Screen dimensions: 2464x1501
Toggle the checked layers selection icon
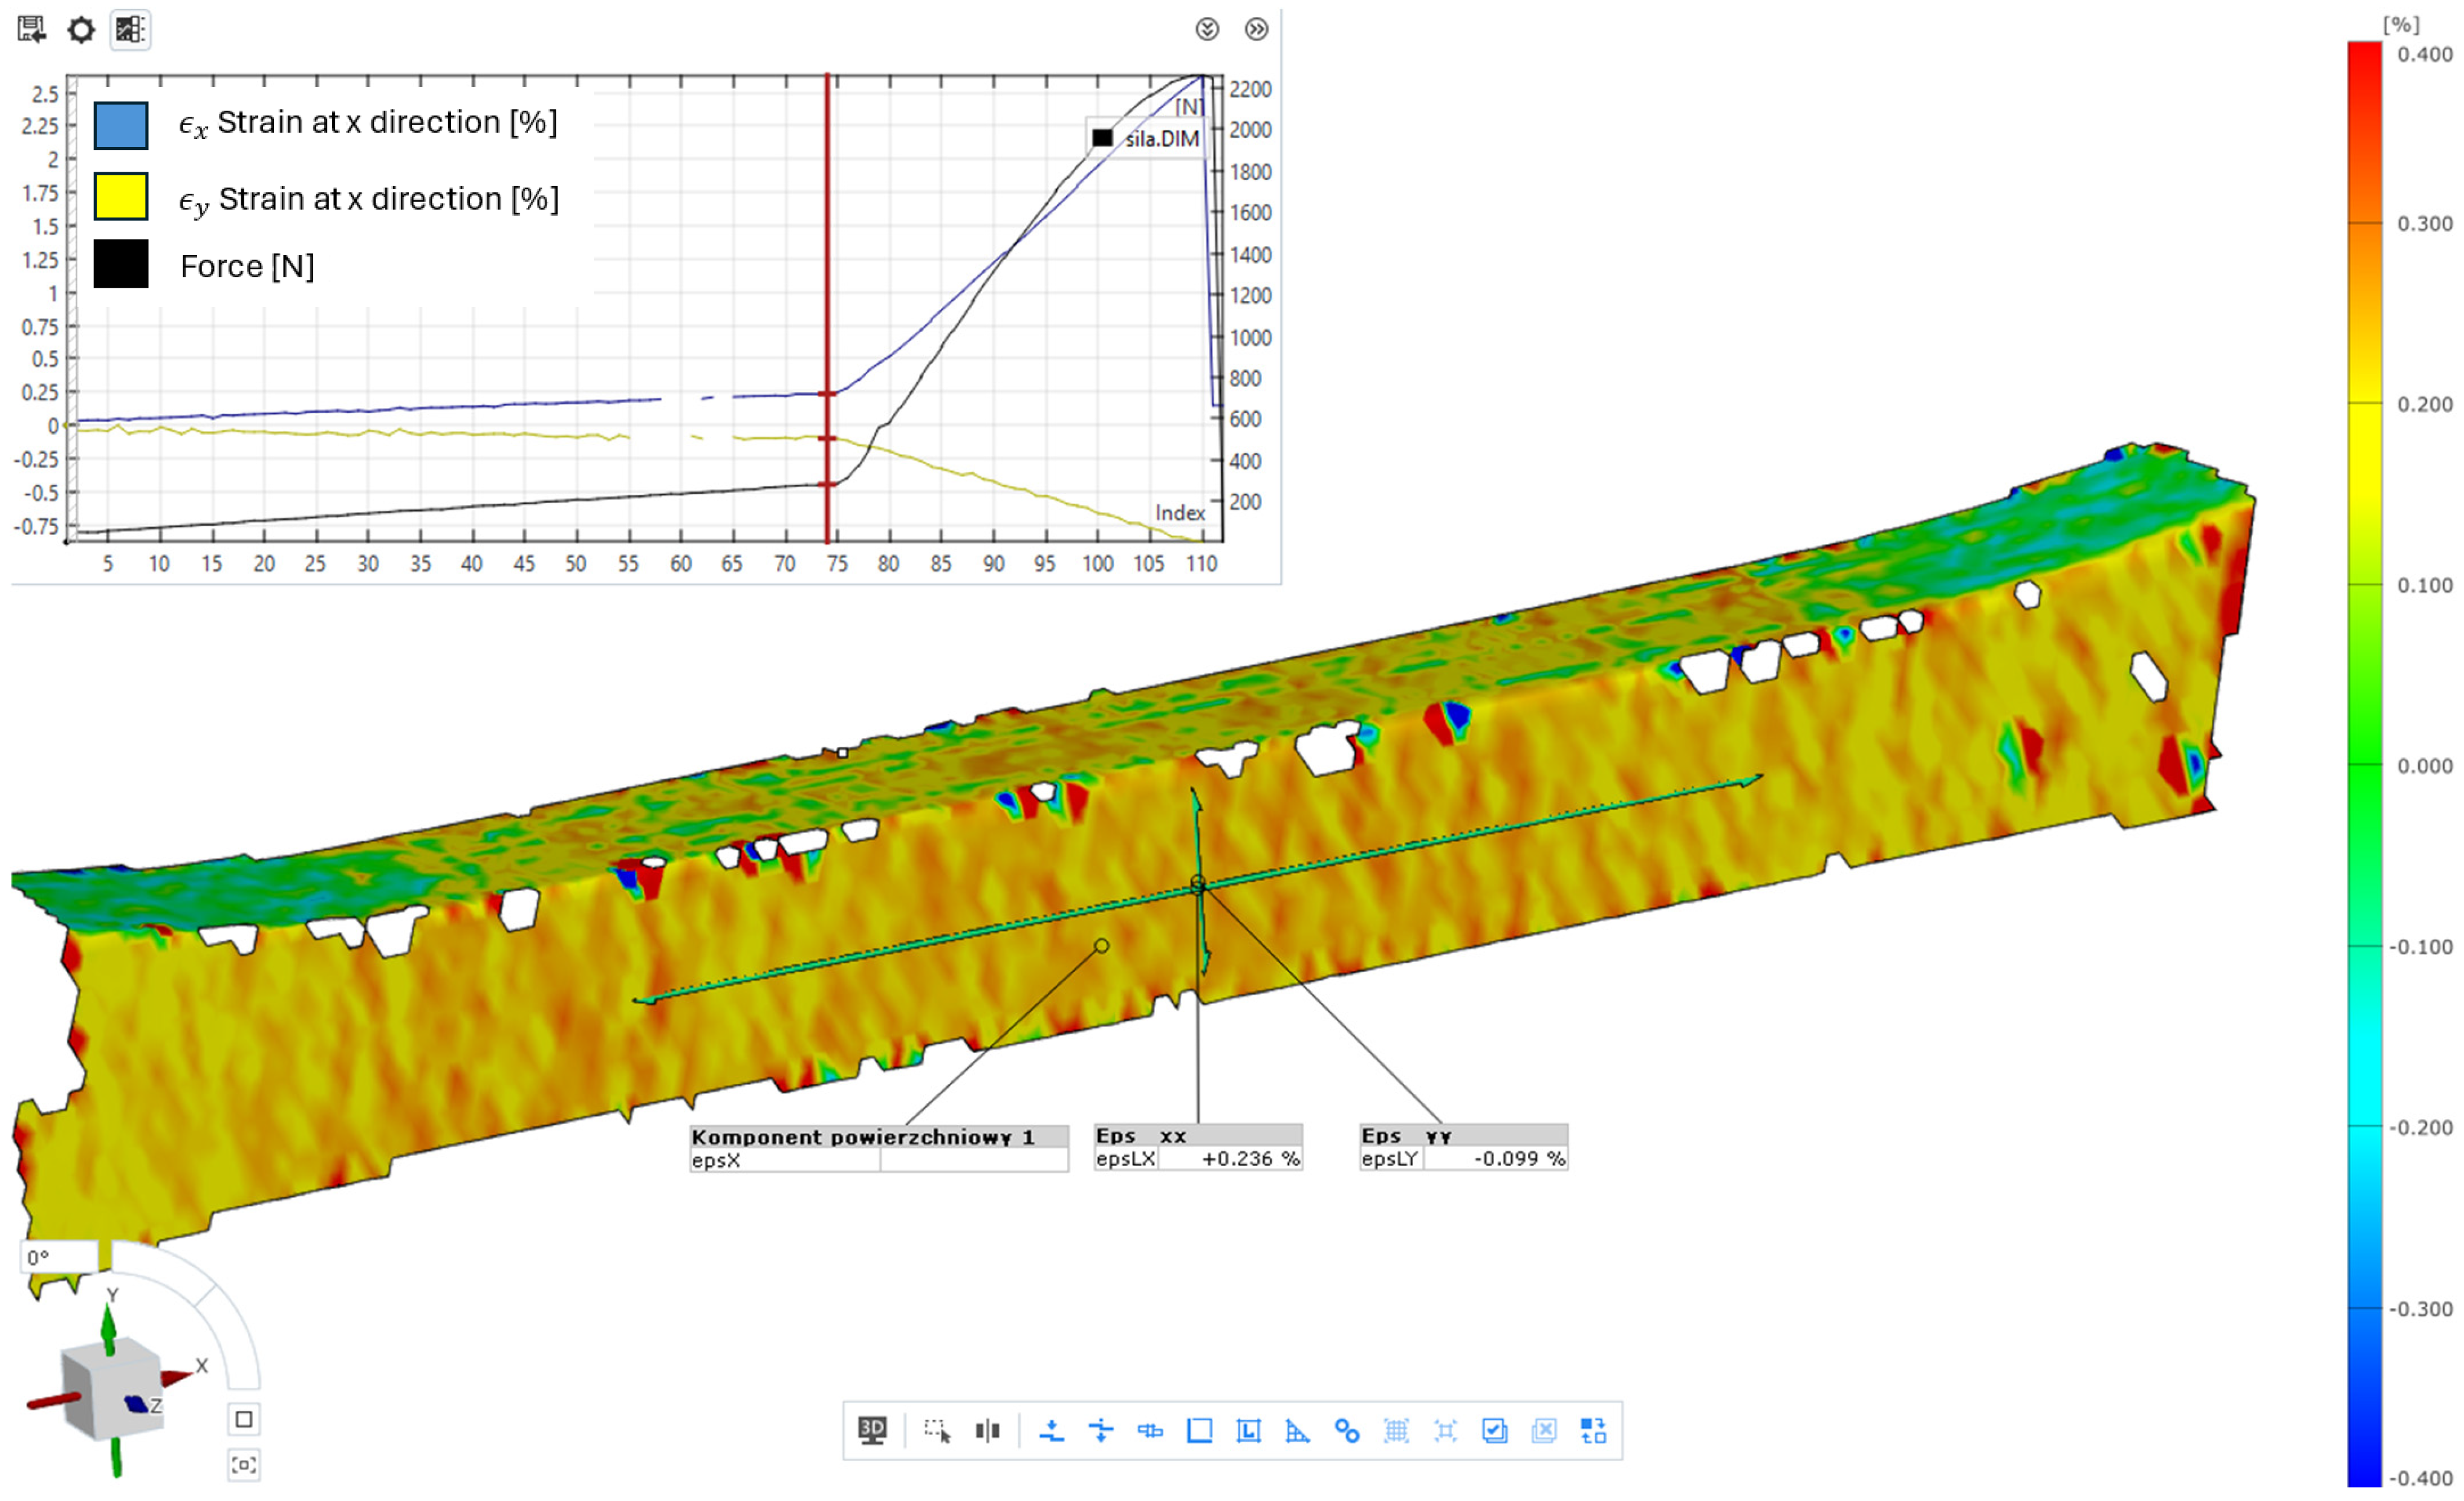point(1494,1430)
